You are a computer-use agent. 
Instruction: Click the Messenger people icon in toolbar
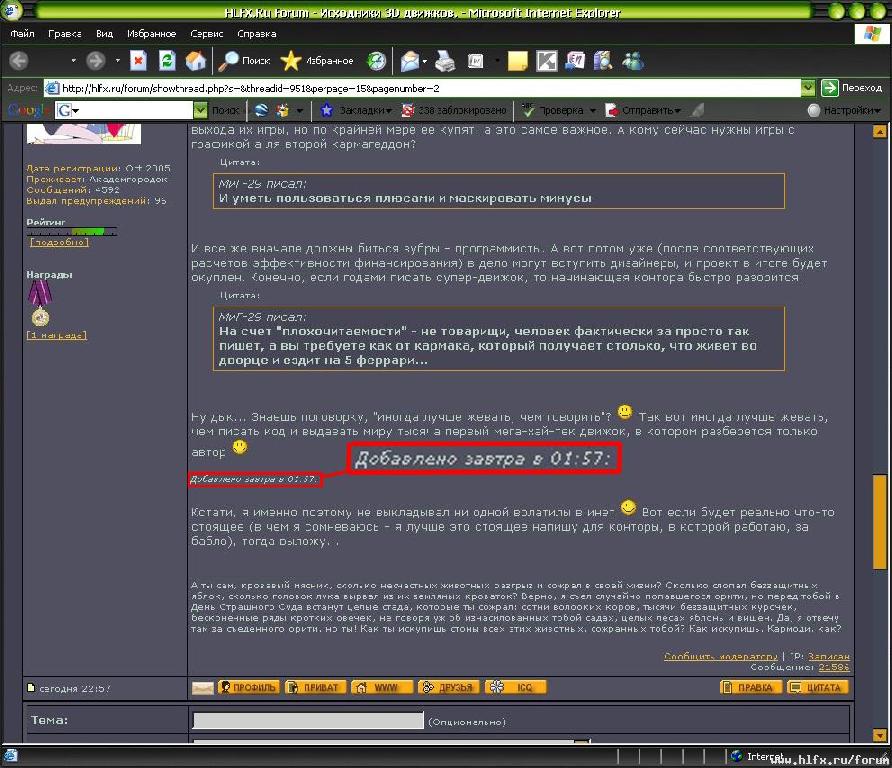633,61
